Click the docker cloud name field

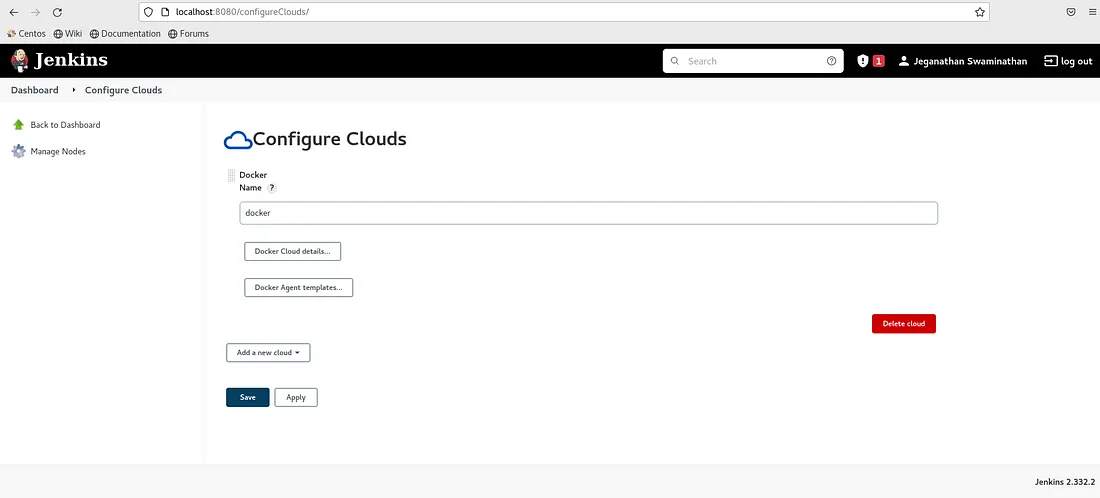coord(589,213)
